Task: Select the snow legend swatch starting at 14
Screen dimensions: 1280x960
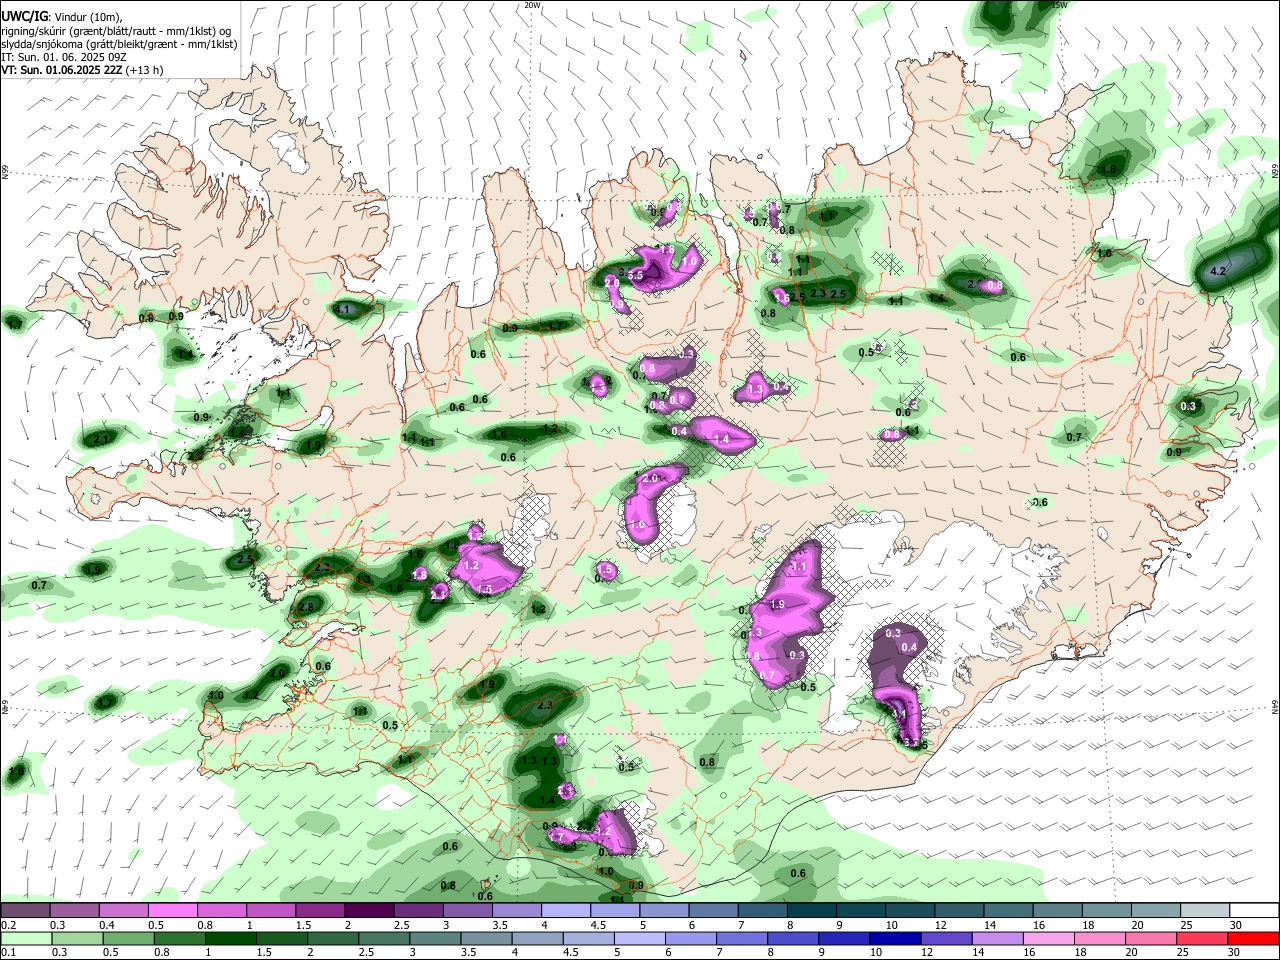Action: [1009, 911]
